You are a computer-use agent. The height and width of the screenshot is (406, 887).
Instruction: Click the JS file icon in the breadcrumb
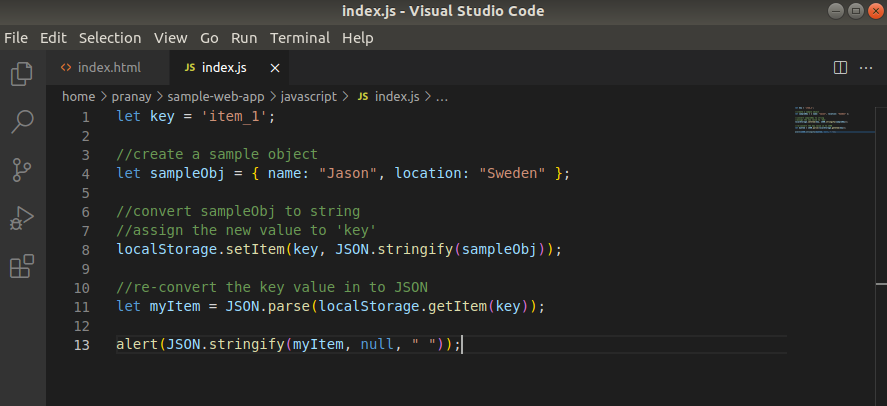363,97
